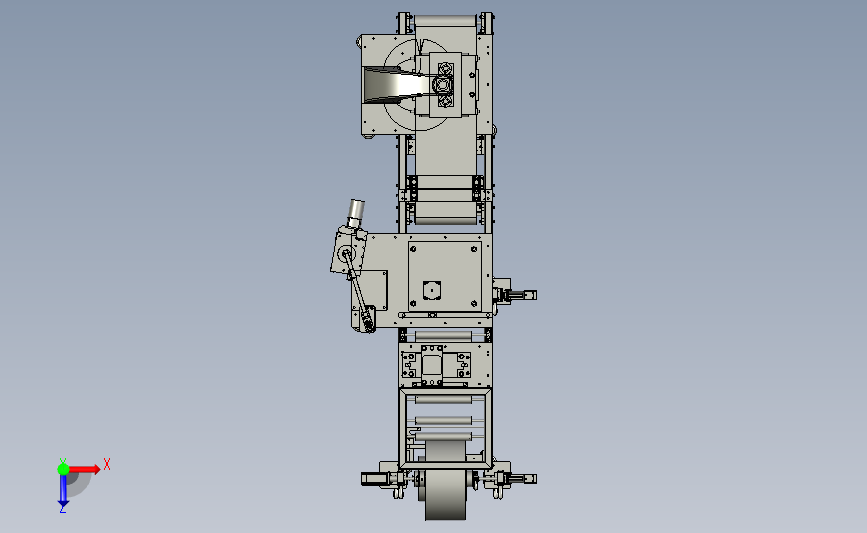Viewport: 867px width, 533px height.
Task: Click the blue Z axis arrow of the triad
Action: point(63,491)
